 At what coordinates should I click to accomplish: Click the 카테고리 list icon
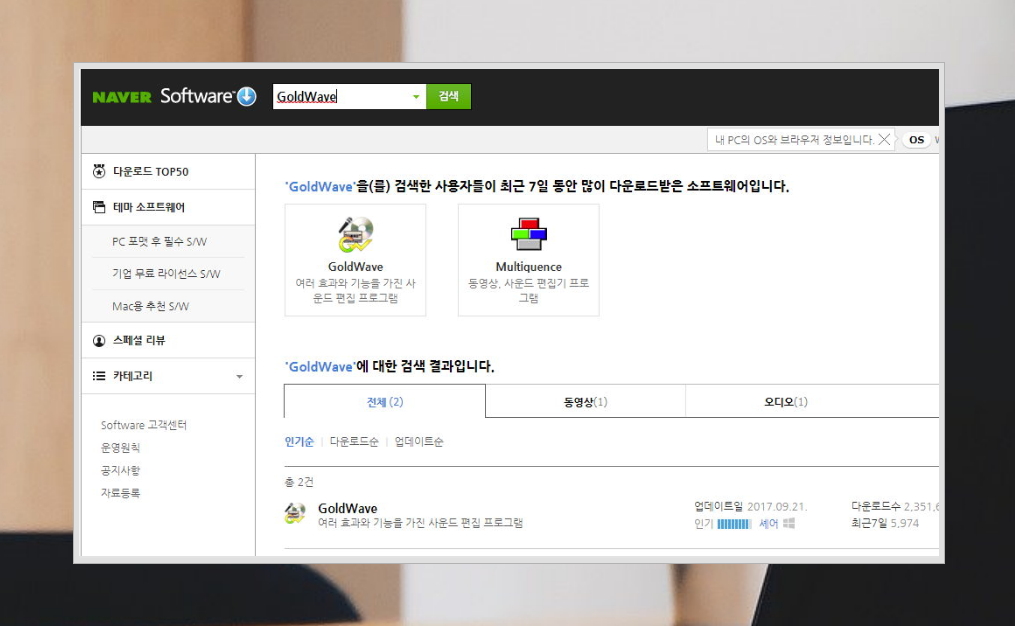pyautogui.click(x=99, y=376)
